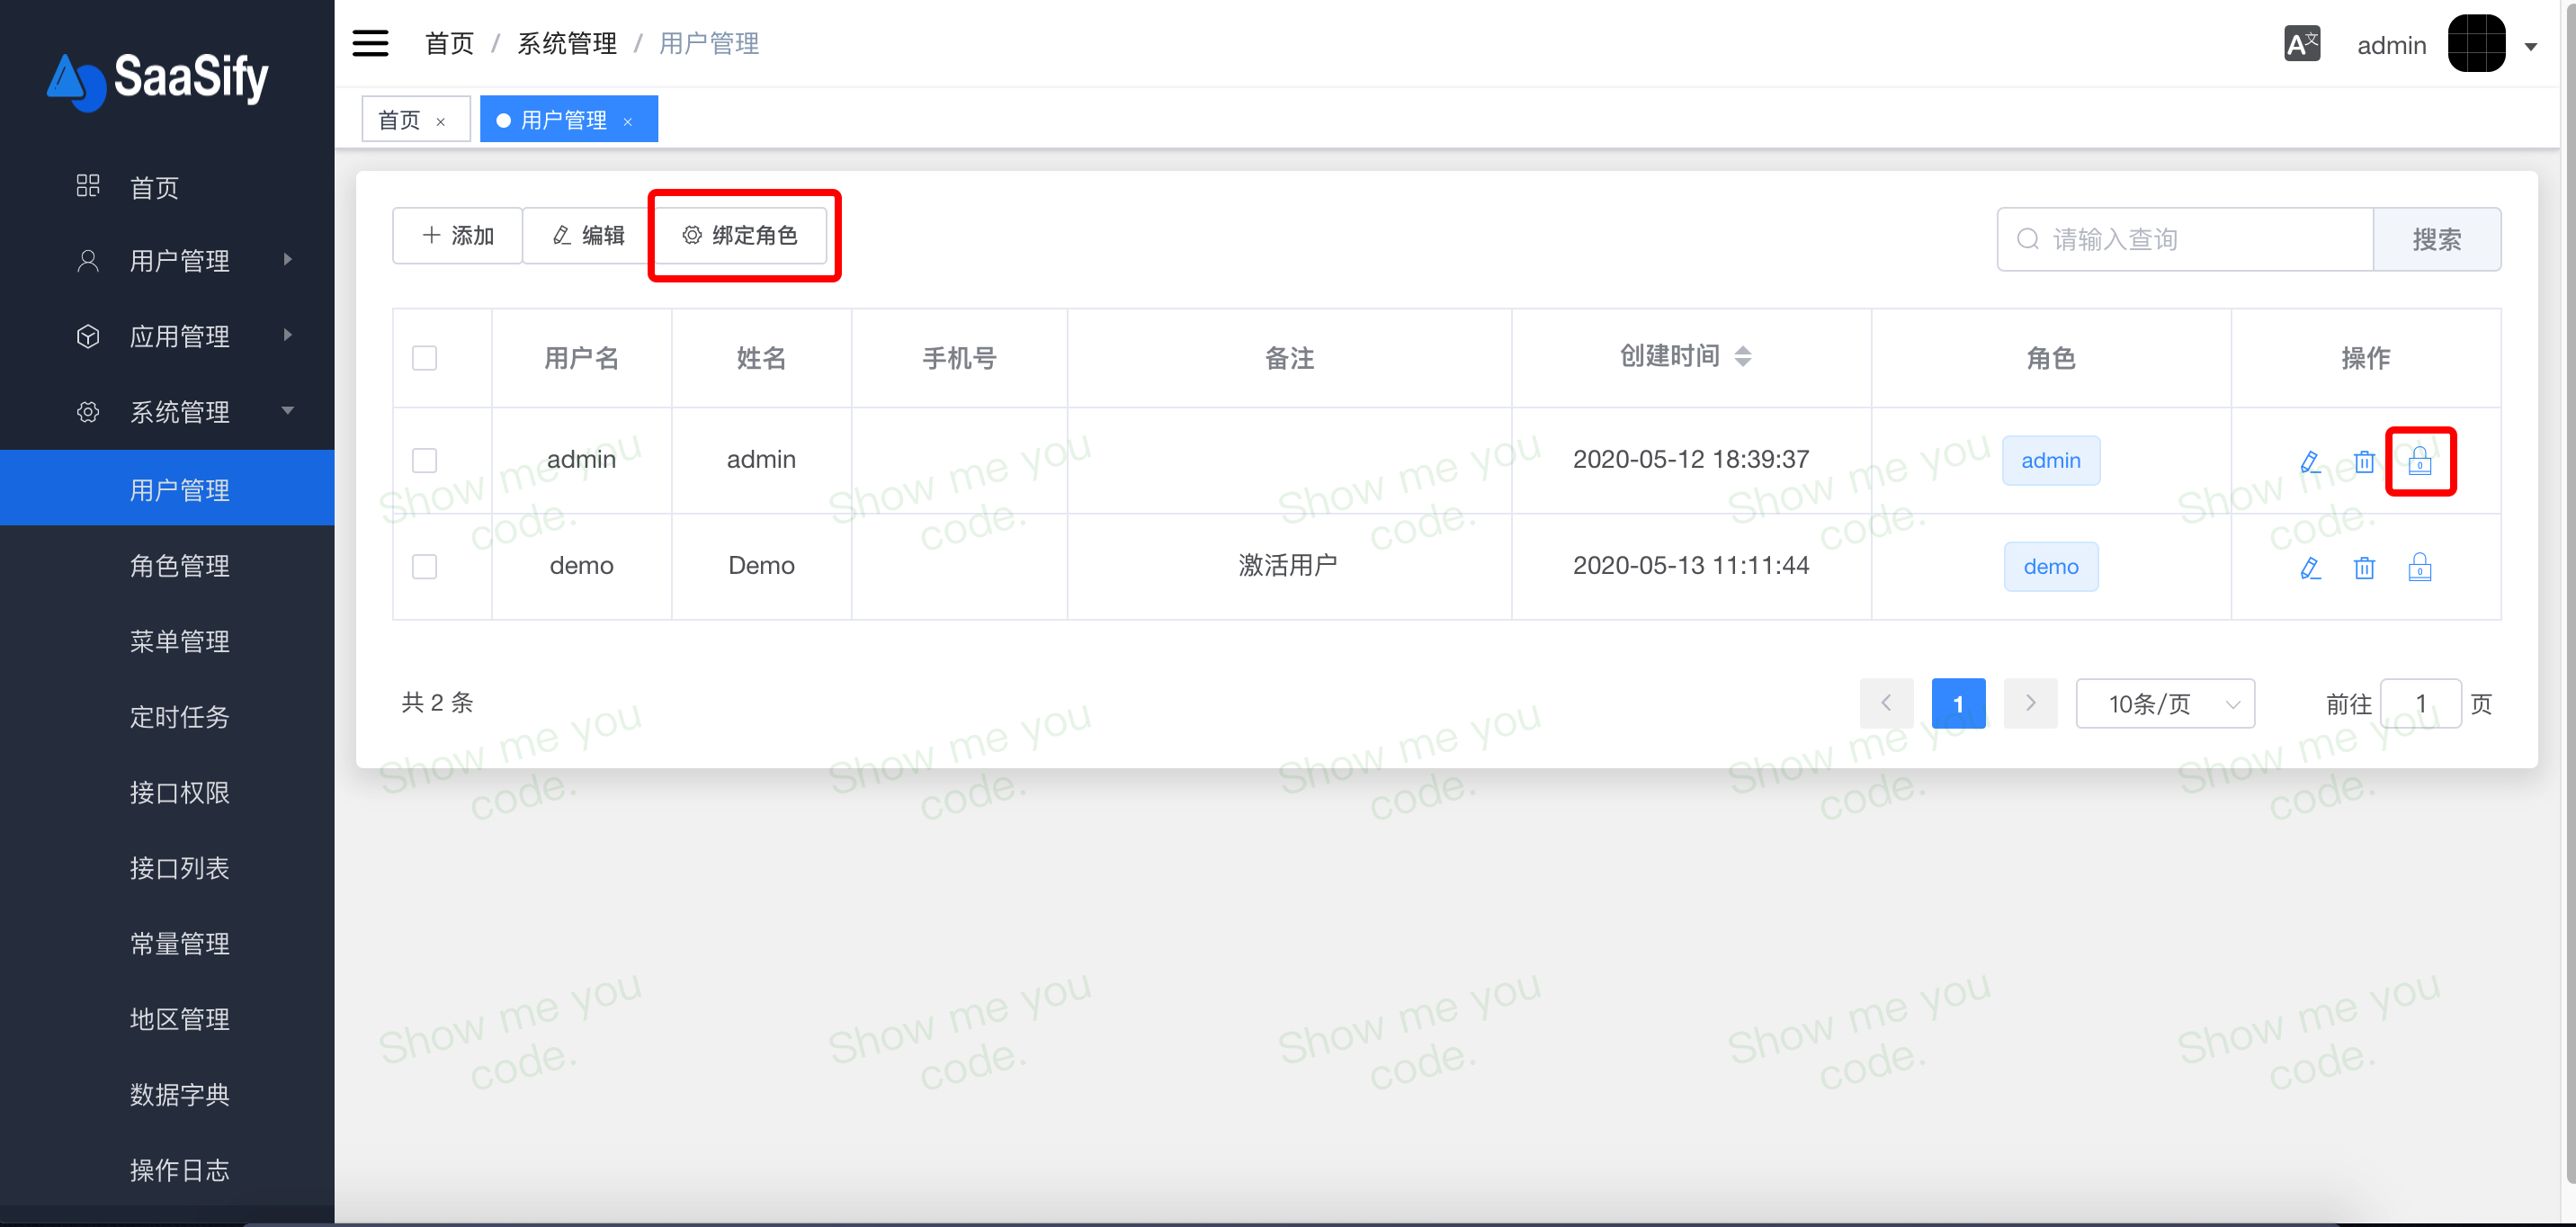2576x1227 pixels.
Task: Click the language translation icon
Action: pos(2301,44)
